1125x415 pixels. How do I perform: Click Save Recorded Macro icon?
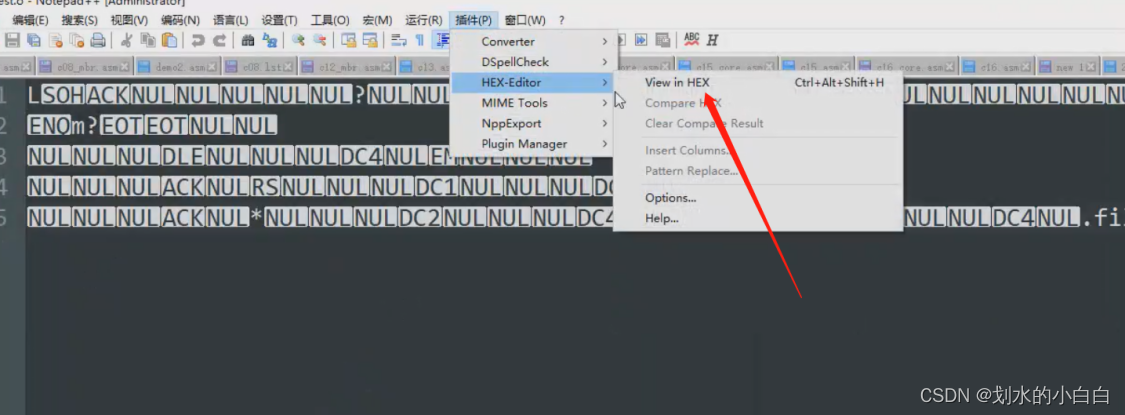click(x=663, y=40)
